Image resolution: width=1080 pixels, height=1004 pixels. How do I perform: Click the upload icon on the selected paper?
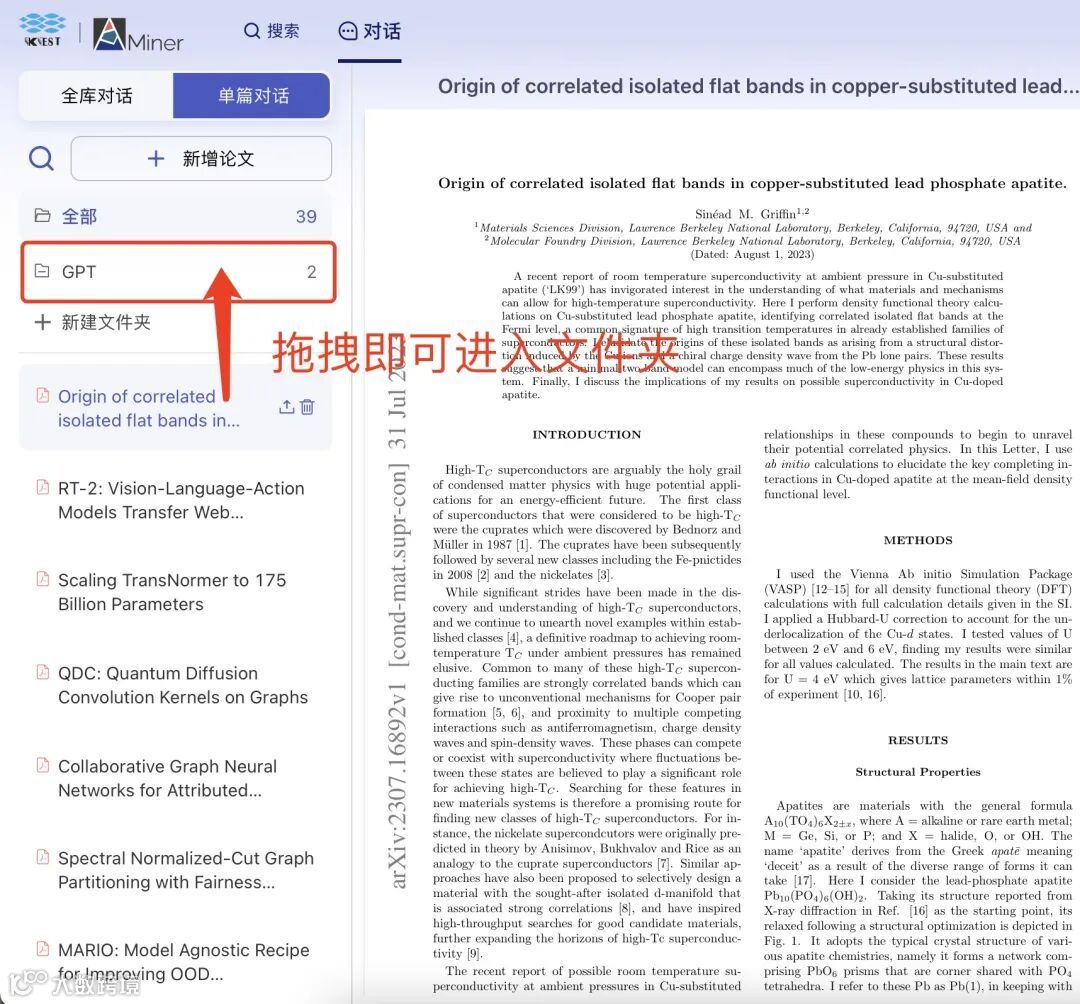[287, 407]
